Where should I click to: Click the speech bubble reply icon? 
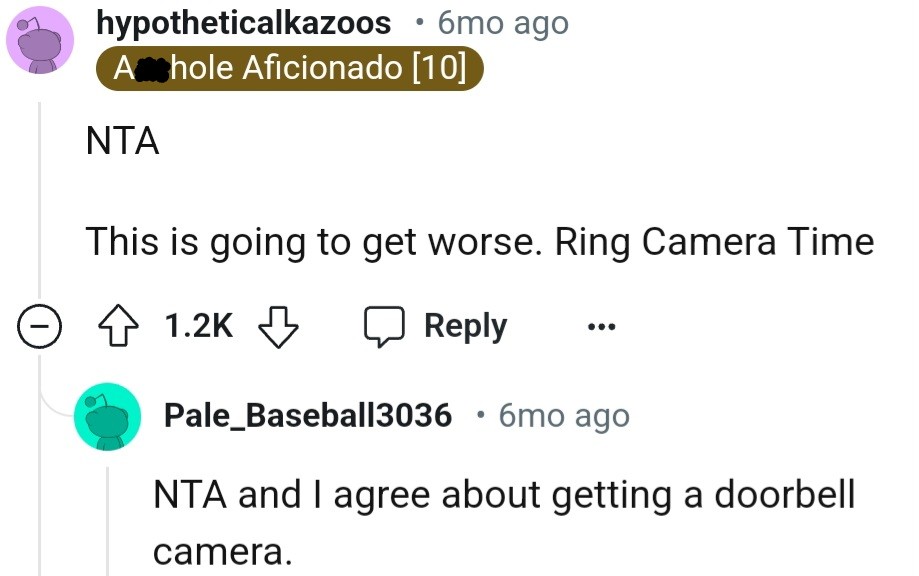click(x=384, y=326)
